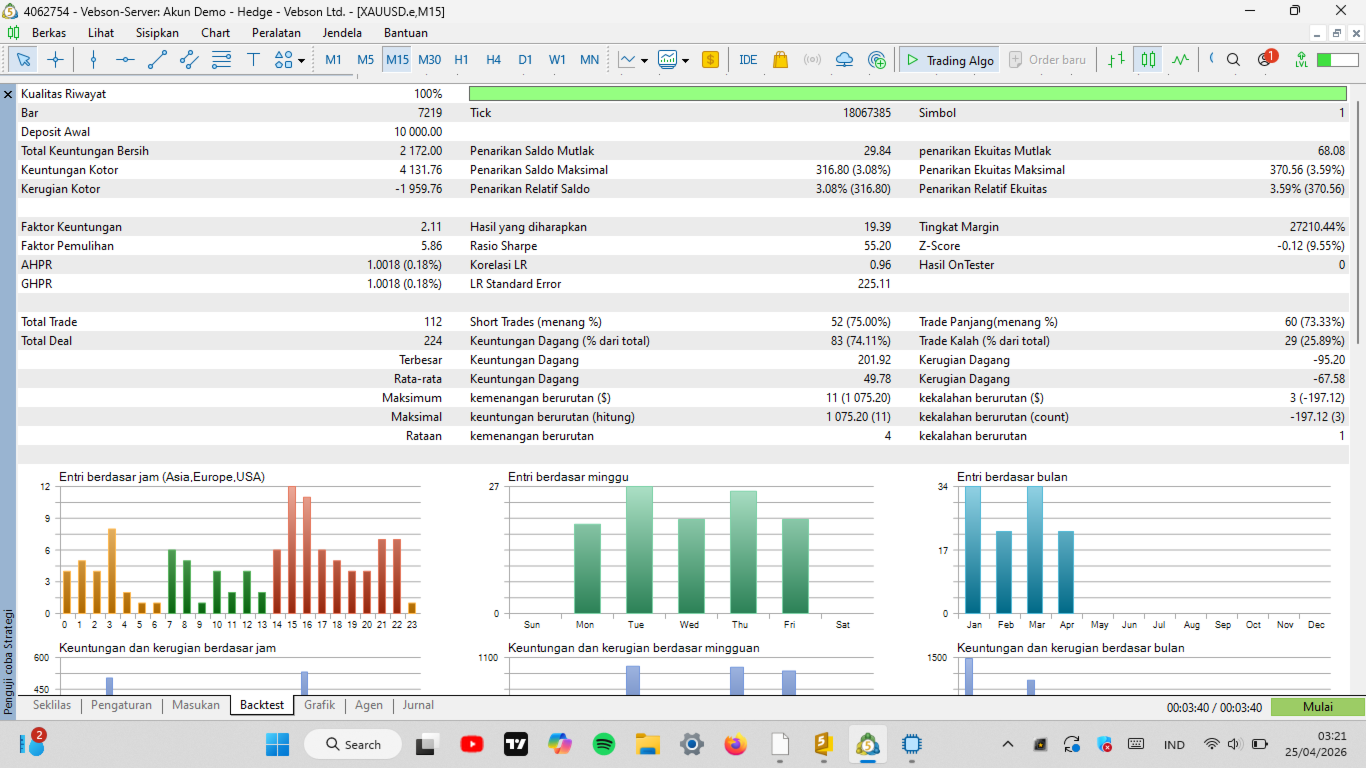1366x768 pixels.
Task: Open the Market shopping bag icon
Action: [781, 60]
